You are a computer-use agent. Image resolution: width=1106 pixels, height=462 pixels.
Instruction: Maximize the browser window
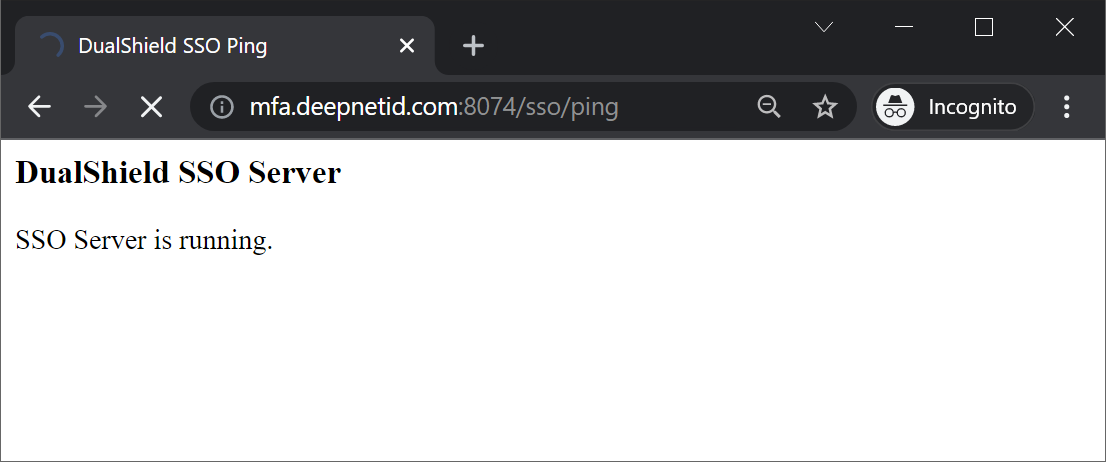point(984,27)
